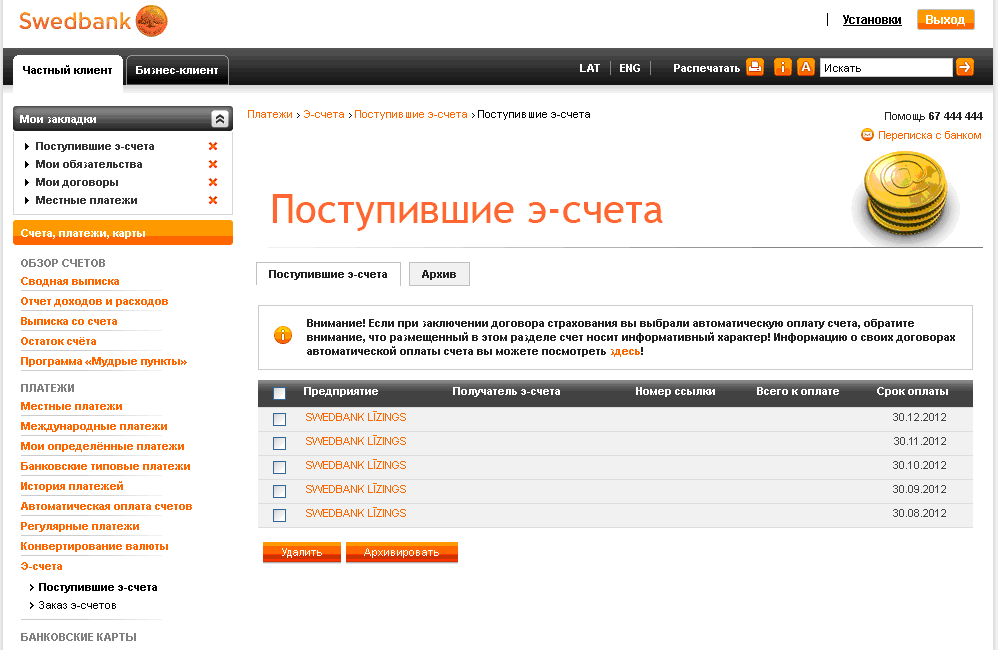Open Остаток счёта link

(58, 341)
